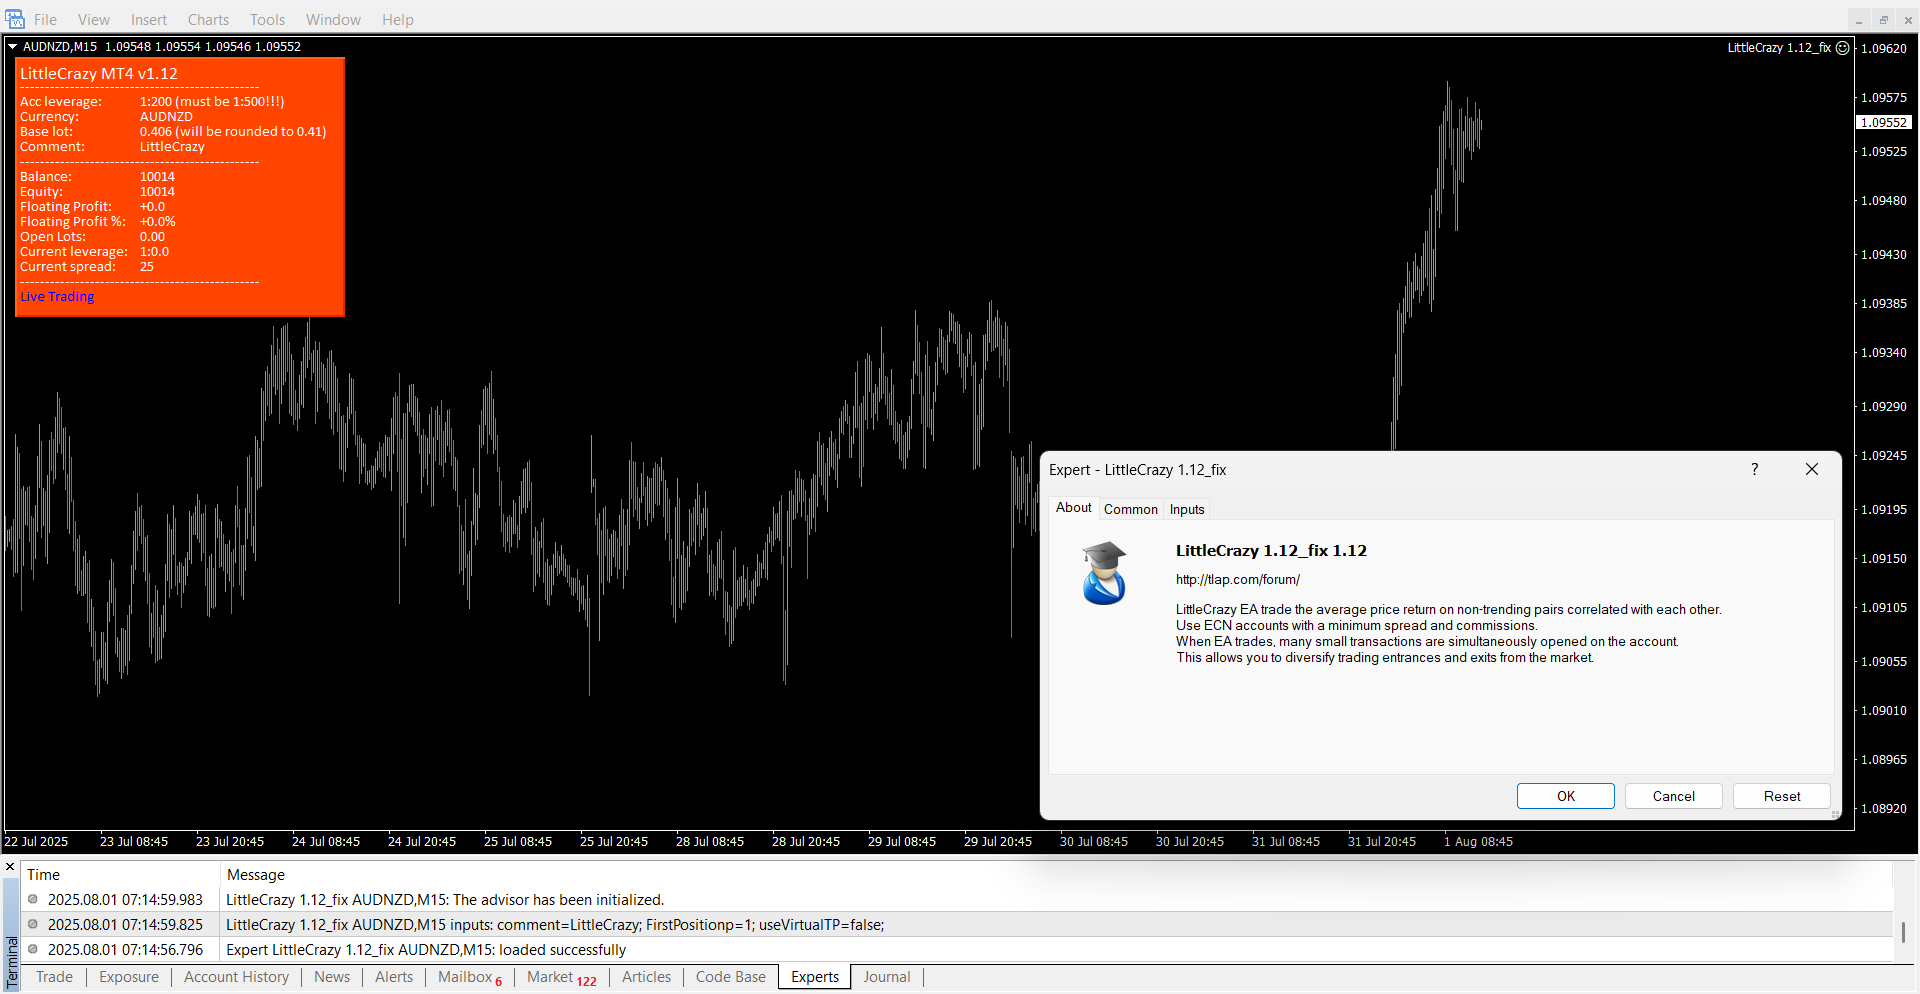Switch to the Common tab in the Expert dialog

(1130, 509)
